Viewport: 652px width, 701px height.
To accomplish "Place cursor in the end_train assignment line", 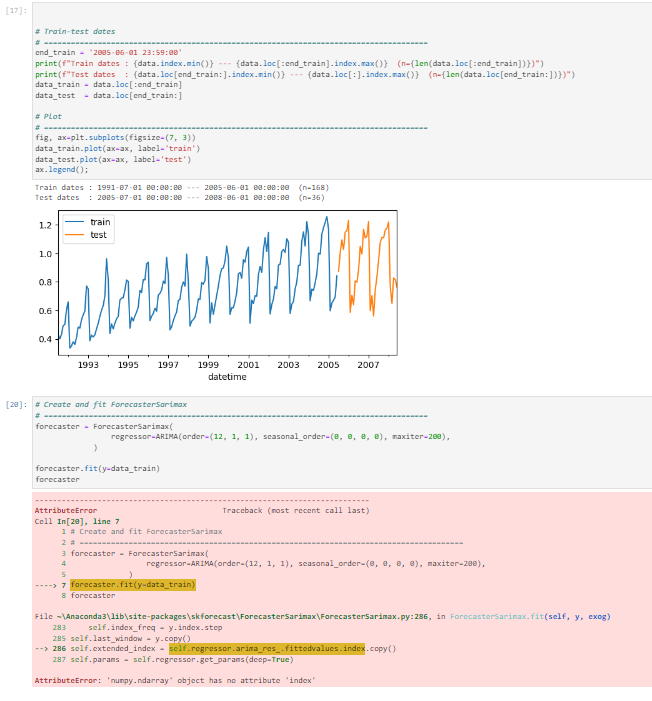I will click(109, 52).
